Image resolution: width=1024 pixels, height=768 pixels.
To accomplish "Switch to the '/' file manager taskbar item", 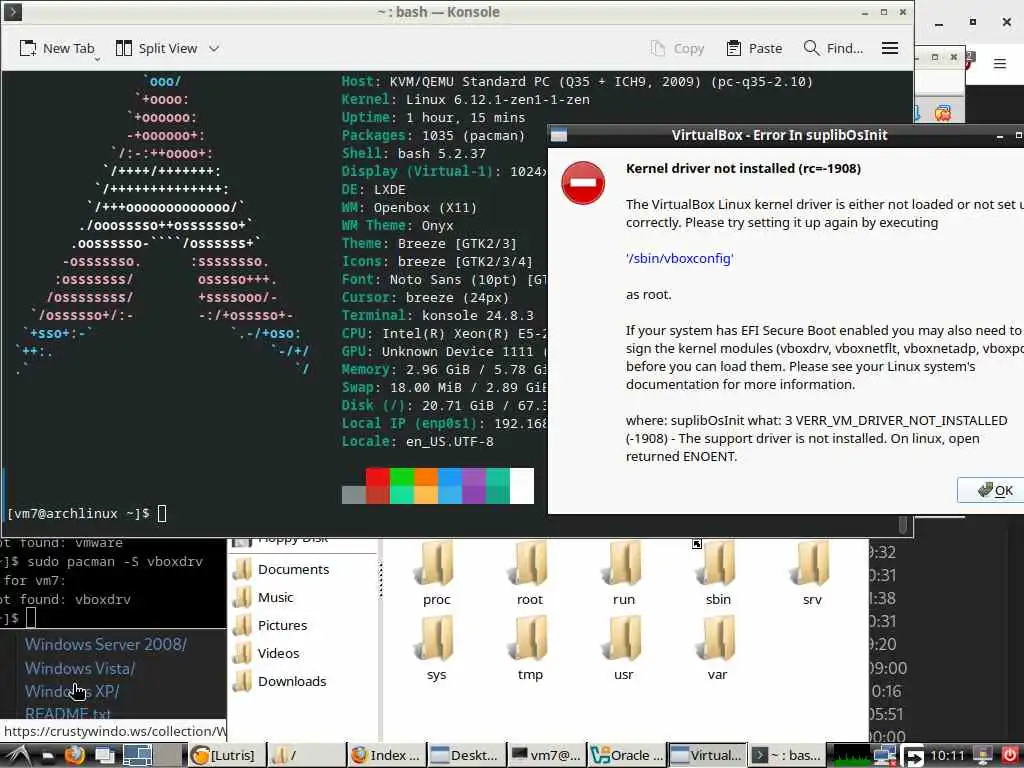I will pos(306,756).
